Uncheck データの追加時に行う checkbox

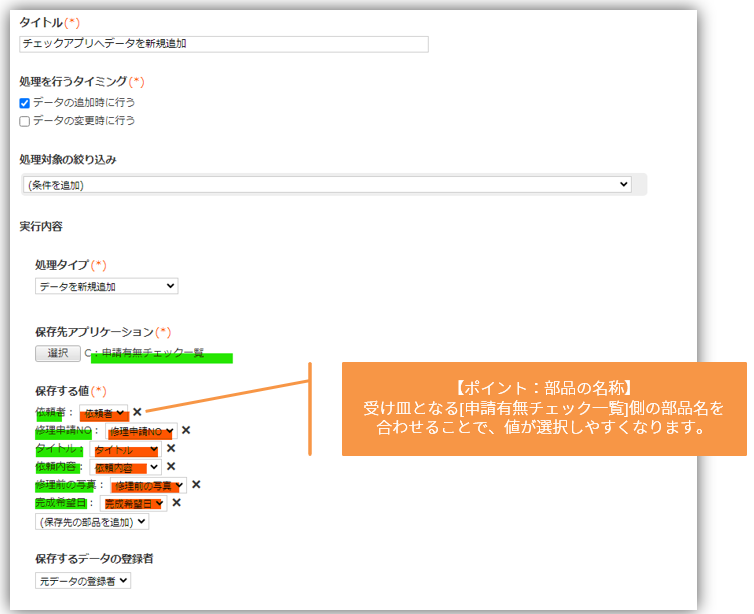(25, 103)
